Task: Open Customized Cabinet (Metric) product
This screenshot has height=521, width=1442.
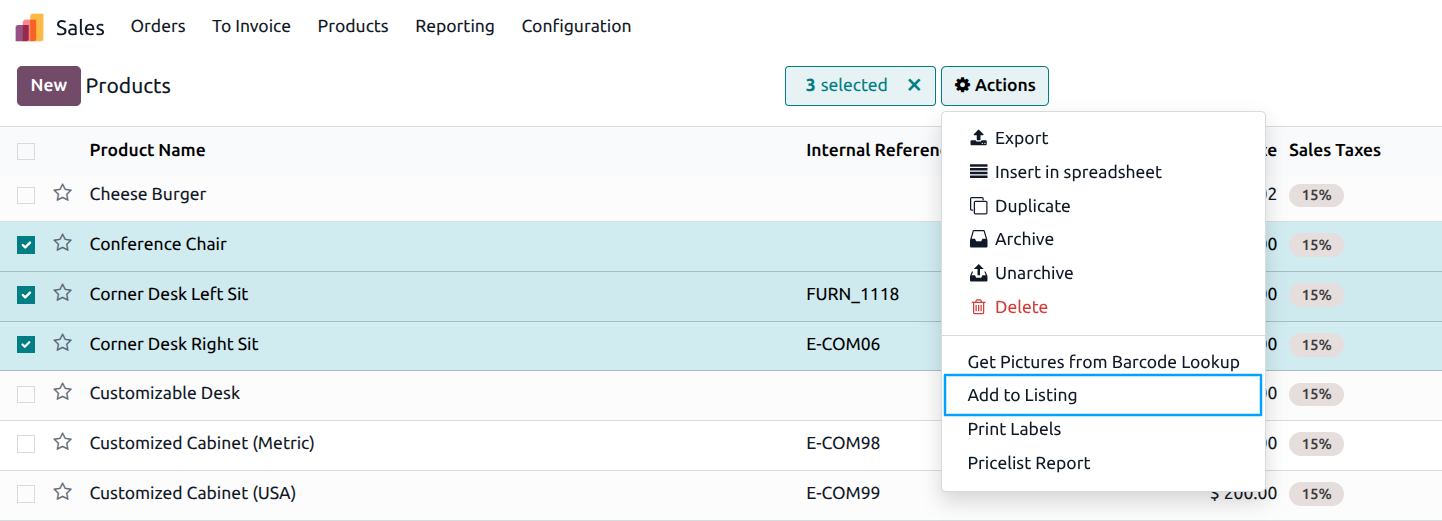Action: 202,443
